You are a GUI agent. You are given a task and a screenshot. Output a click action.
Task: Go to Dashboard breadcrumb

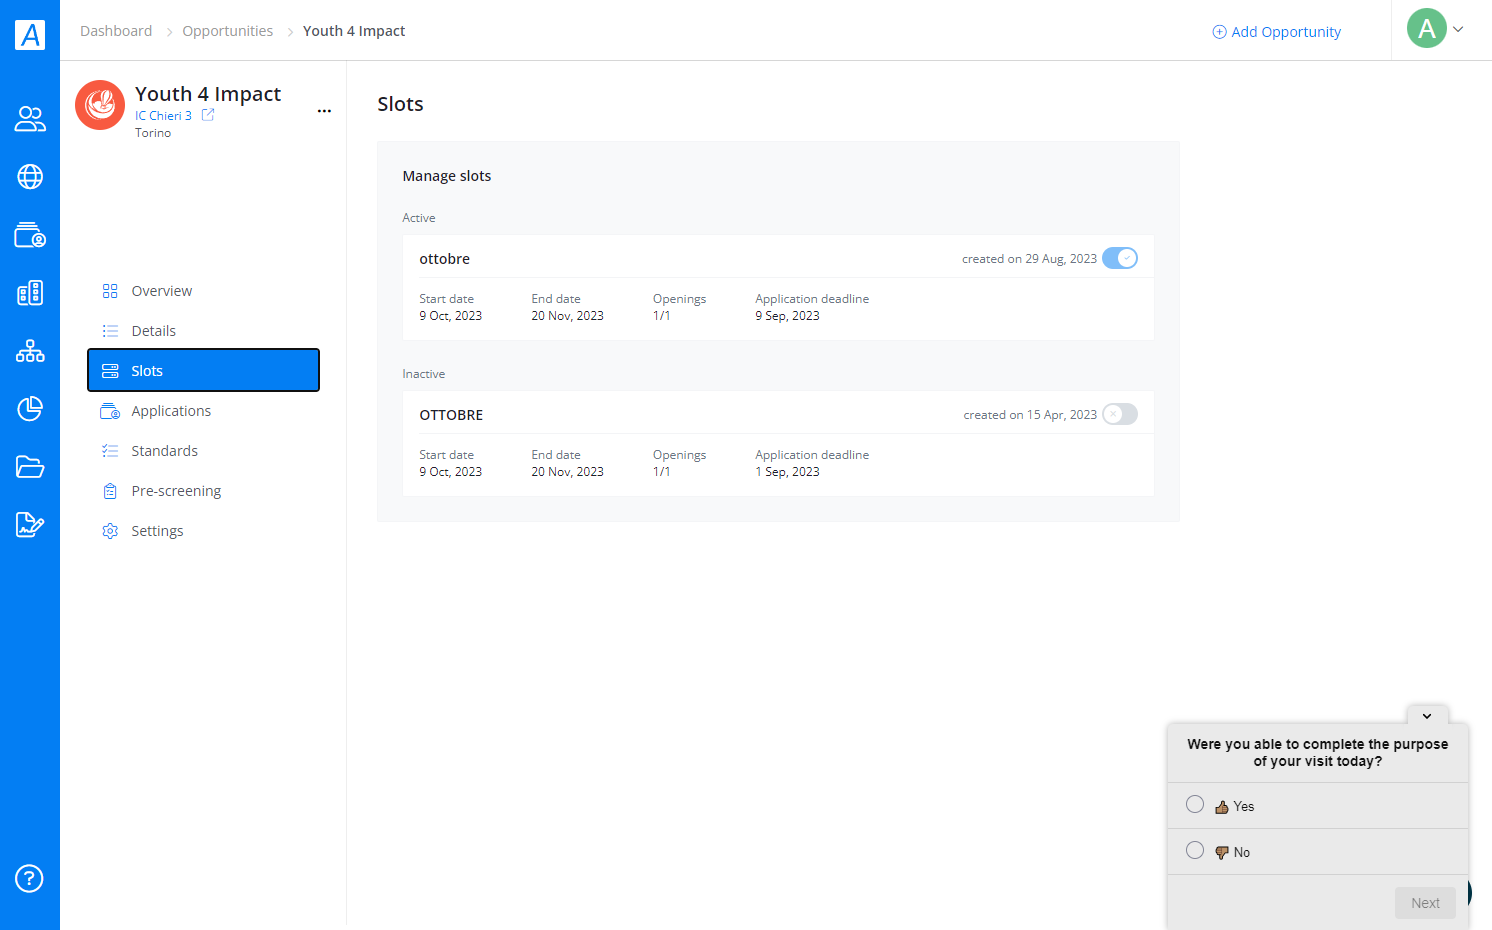coord(116,31)
